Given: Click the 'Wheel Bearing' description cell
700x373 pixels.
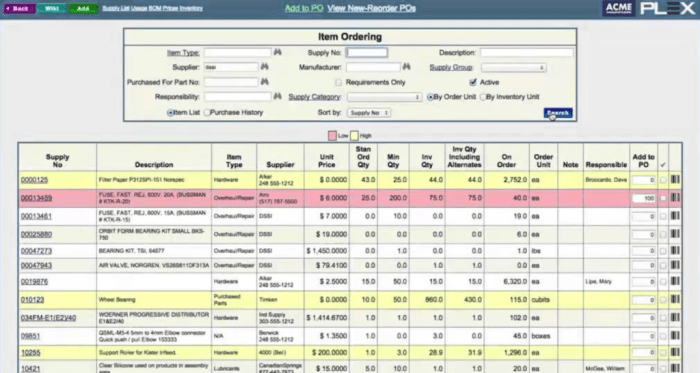Looking at the screenshot, I should click(154, 300).
